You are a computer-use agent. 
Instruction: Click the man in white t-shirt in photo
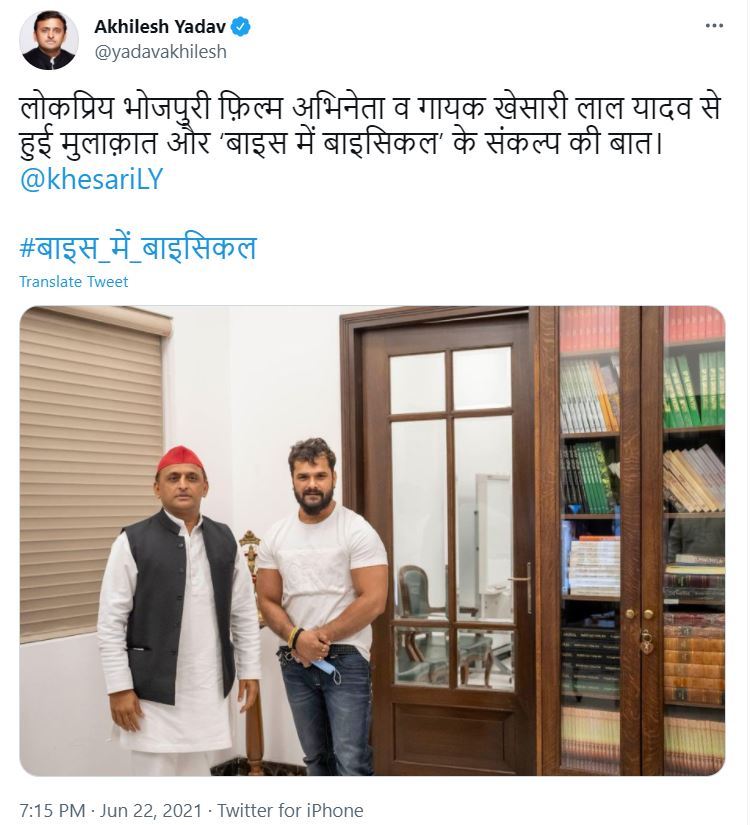(322, 605)
